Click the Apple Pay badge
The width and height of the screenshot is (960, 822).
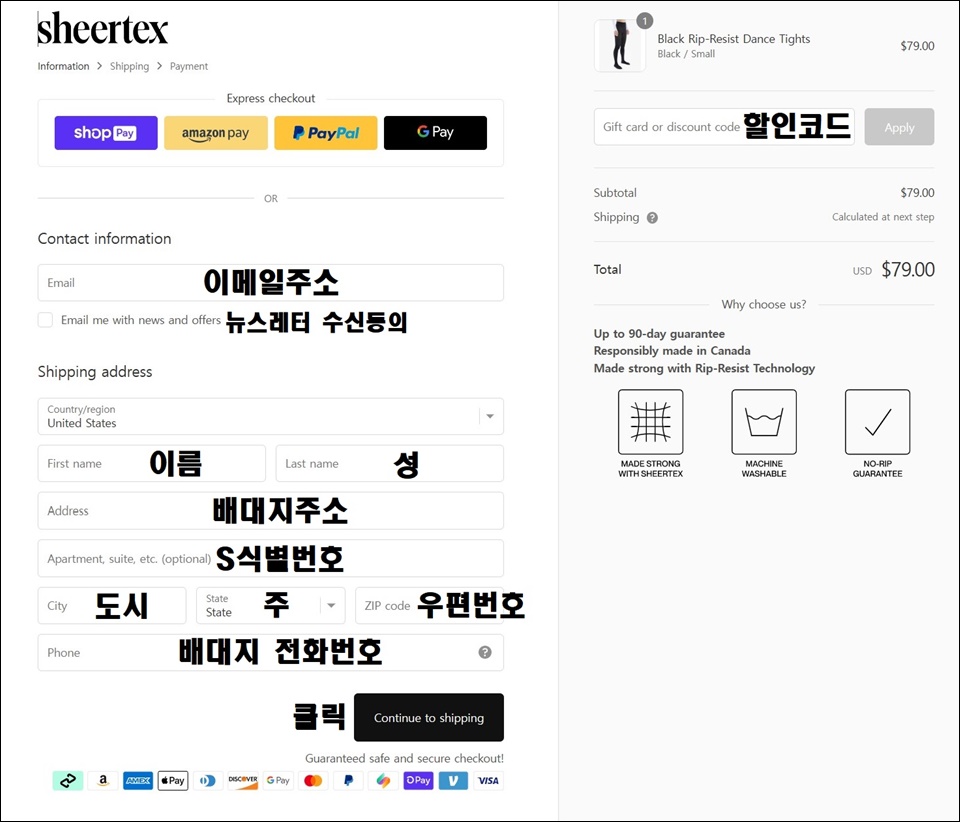(x=173, y=780)
